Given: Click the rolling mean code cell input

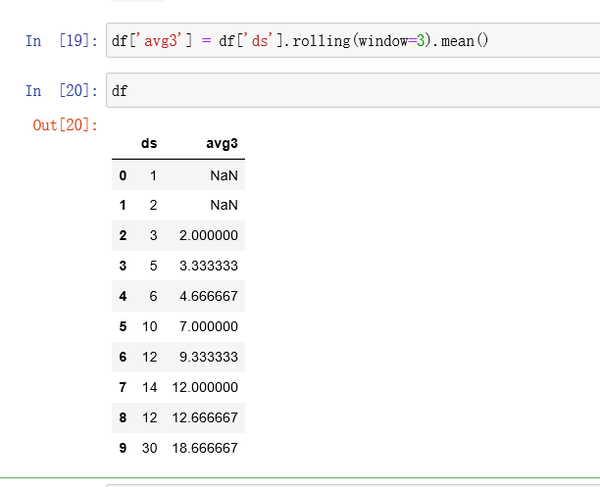Looking at the screenshot, I should coord(353,40).
